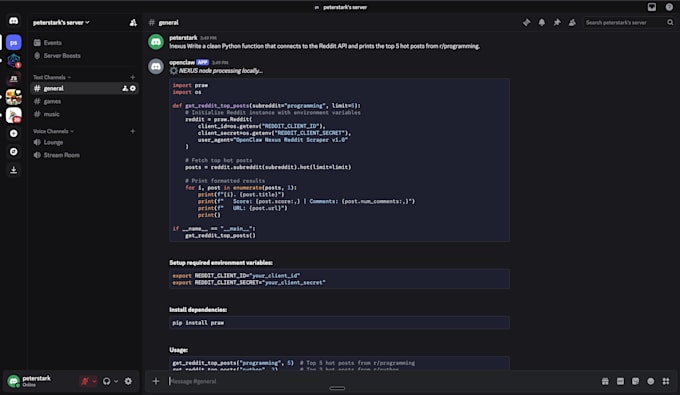
Task: Click the 'Usage:' heading text
Action: (x=178, y=350)
